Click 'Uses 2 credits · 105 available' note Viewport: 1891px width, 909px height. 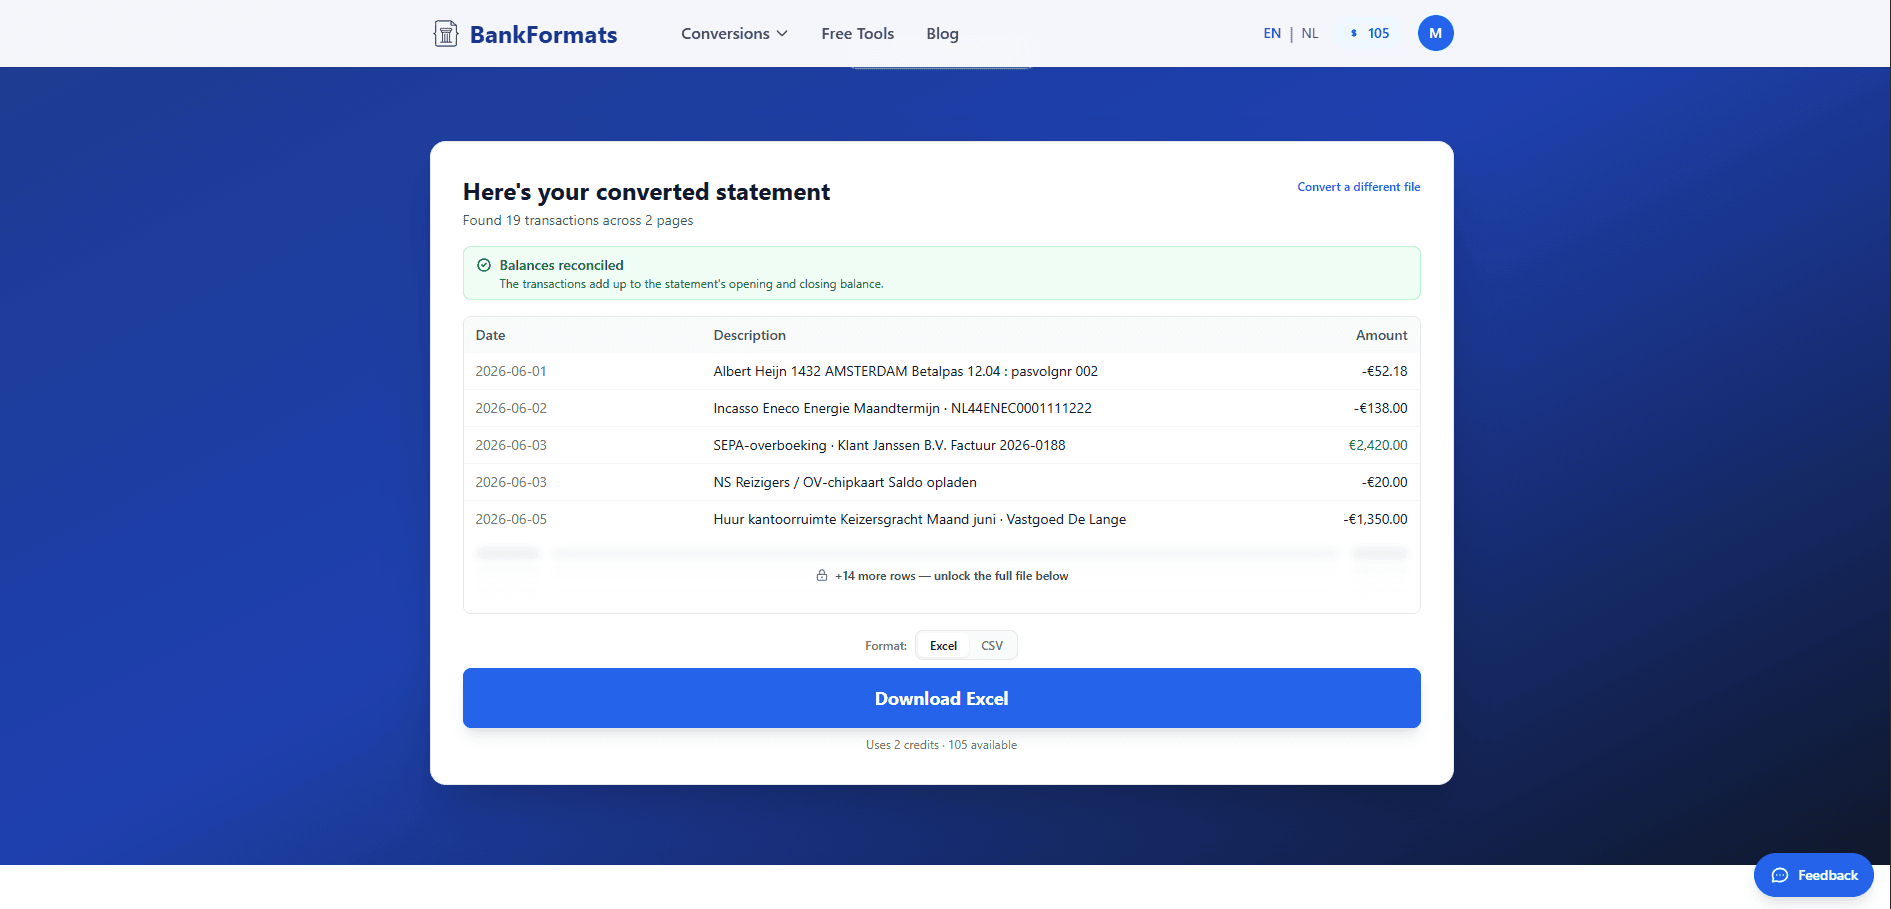[x=941, y=745]
